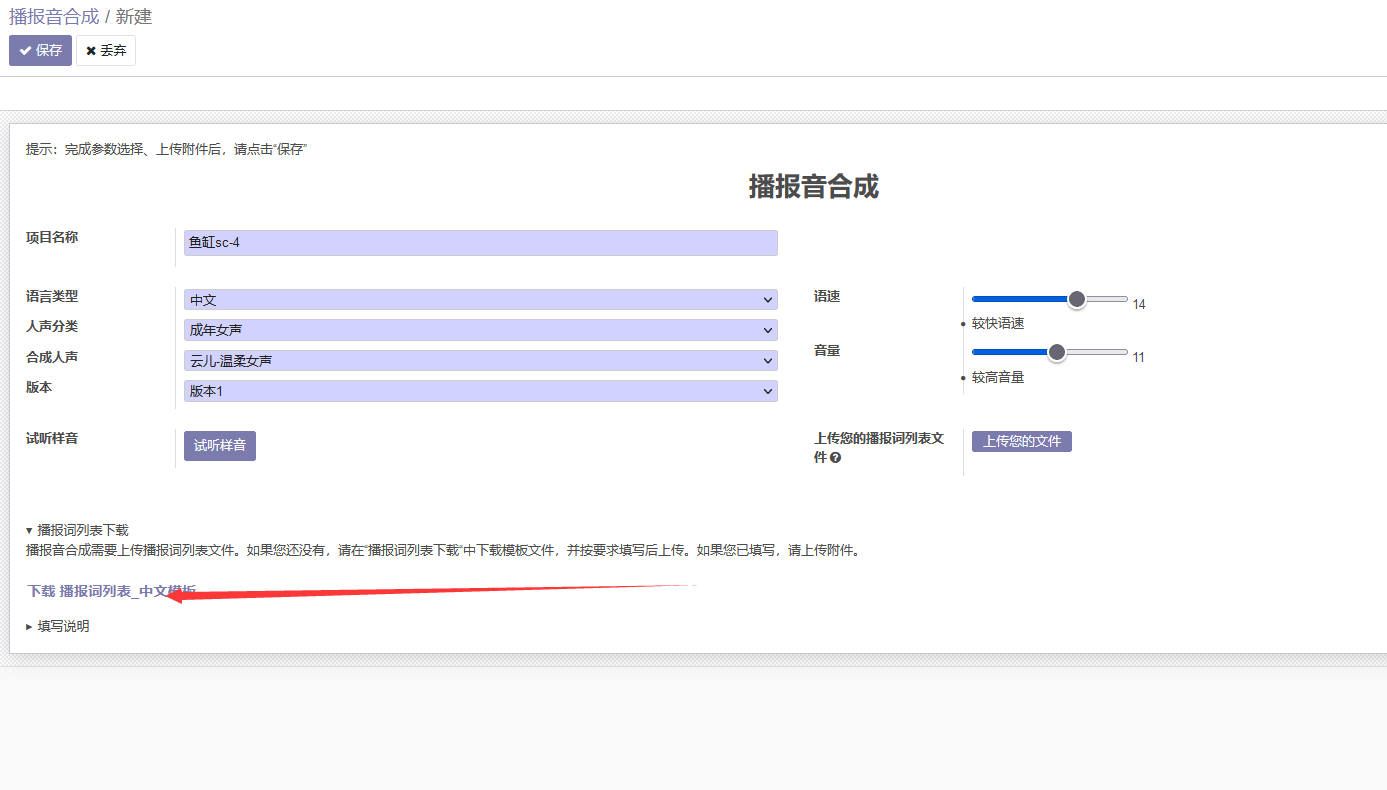Open the 人声分类 dropdown showing 成年女声
Viewport: 1387px width, 790px height.
(480, 330)
